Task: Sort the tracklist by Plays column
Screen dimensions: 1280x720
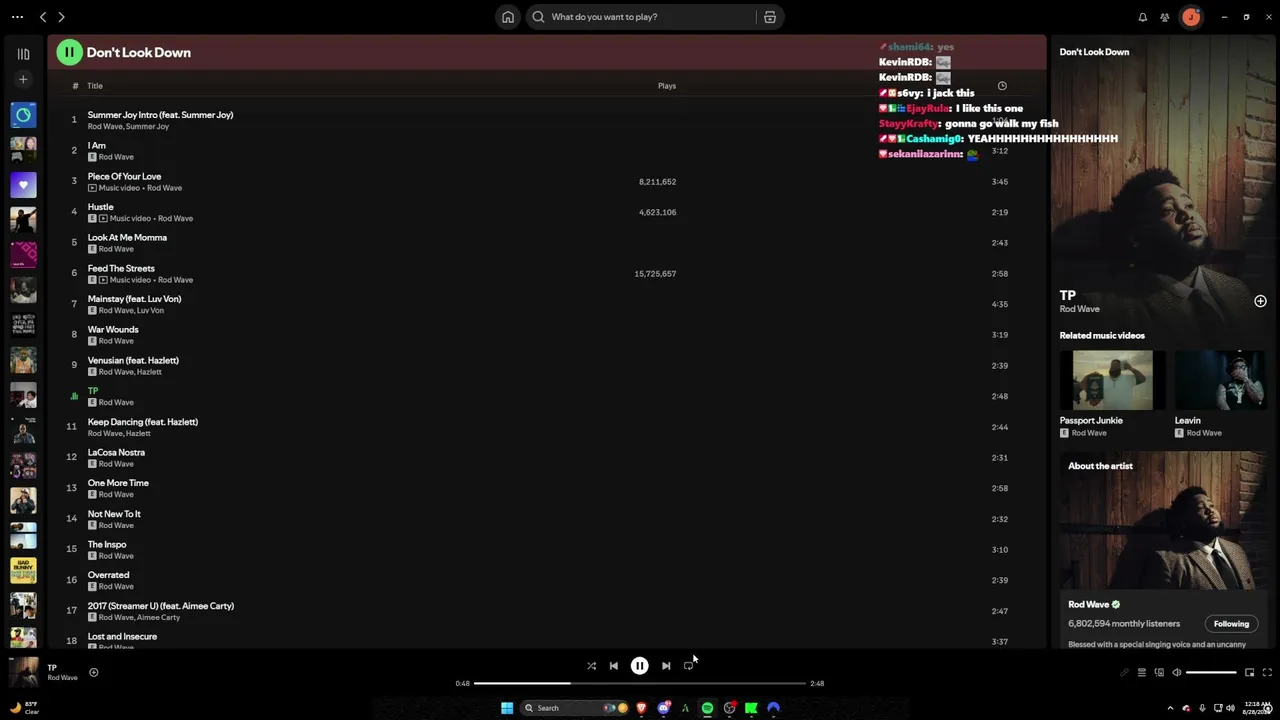Action: (667, 86)
